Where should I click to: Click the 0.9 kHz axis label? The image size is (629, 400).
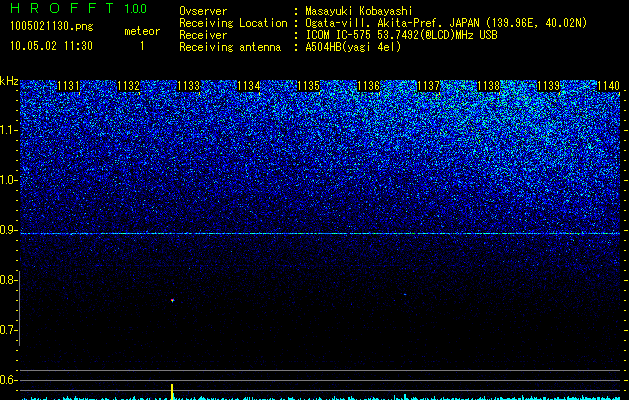coord(8,230)
